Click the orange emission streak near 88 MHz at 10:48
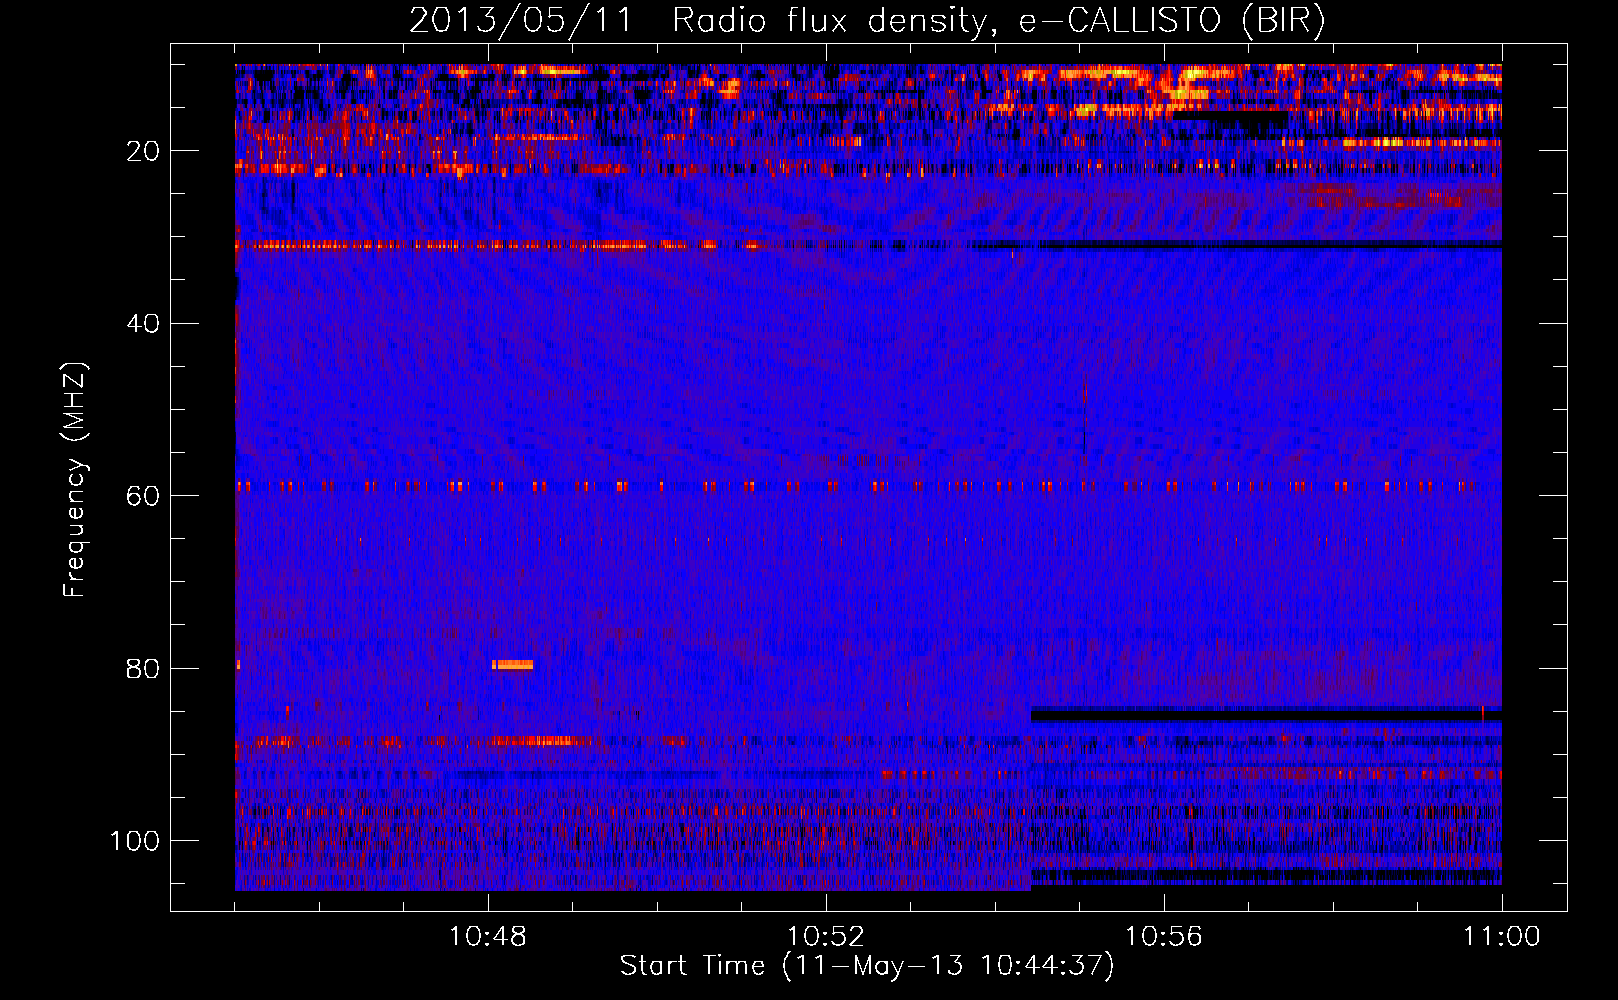The height and width of the screenshot is (1000, 1618). click(x=540, y=741)
